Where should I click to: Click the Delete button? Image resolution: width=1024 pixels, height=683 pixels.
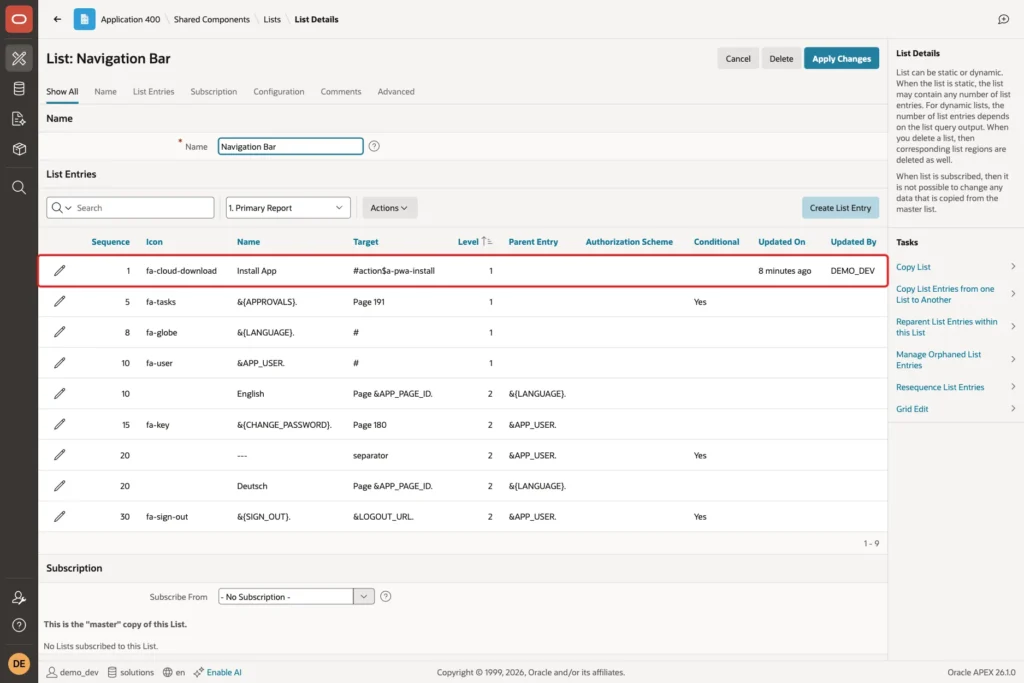(x=781, y=58)
